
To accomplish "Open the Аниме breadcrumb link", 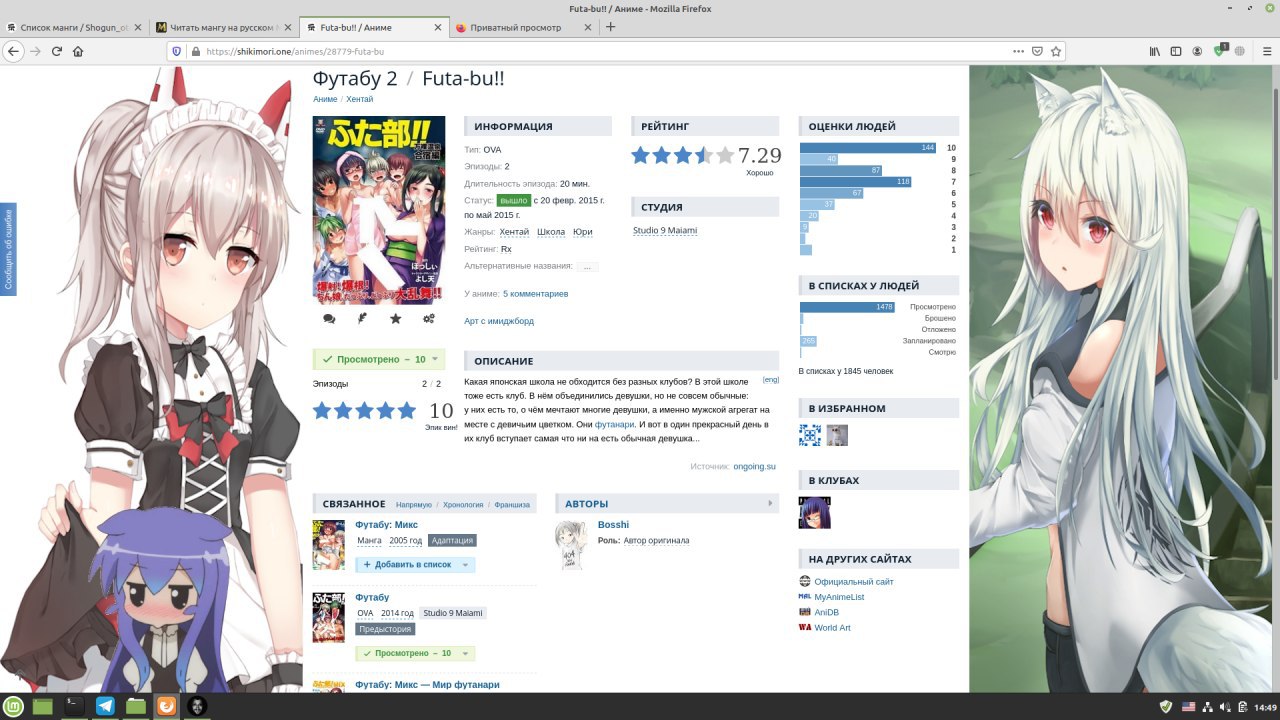I will [325, 100].
